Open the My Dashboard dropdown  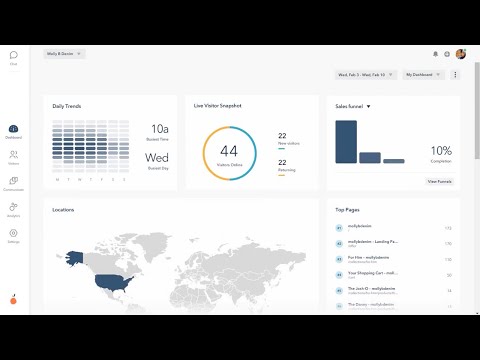pyautogui.click(x=423, y=75)
